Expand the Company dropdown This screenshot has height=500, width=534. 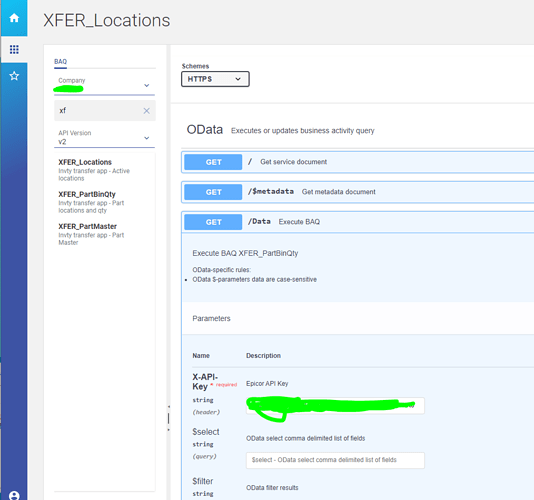[x=105, y=85]
